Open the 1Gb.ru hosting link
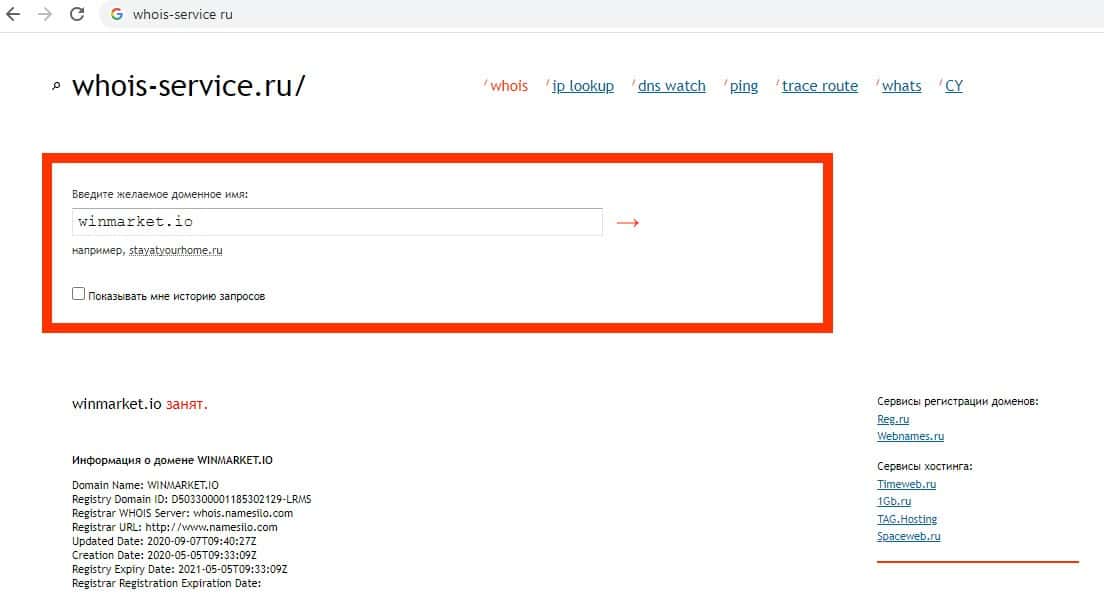 pyautogui.click(x=893, y=501)
